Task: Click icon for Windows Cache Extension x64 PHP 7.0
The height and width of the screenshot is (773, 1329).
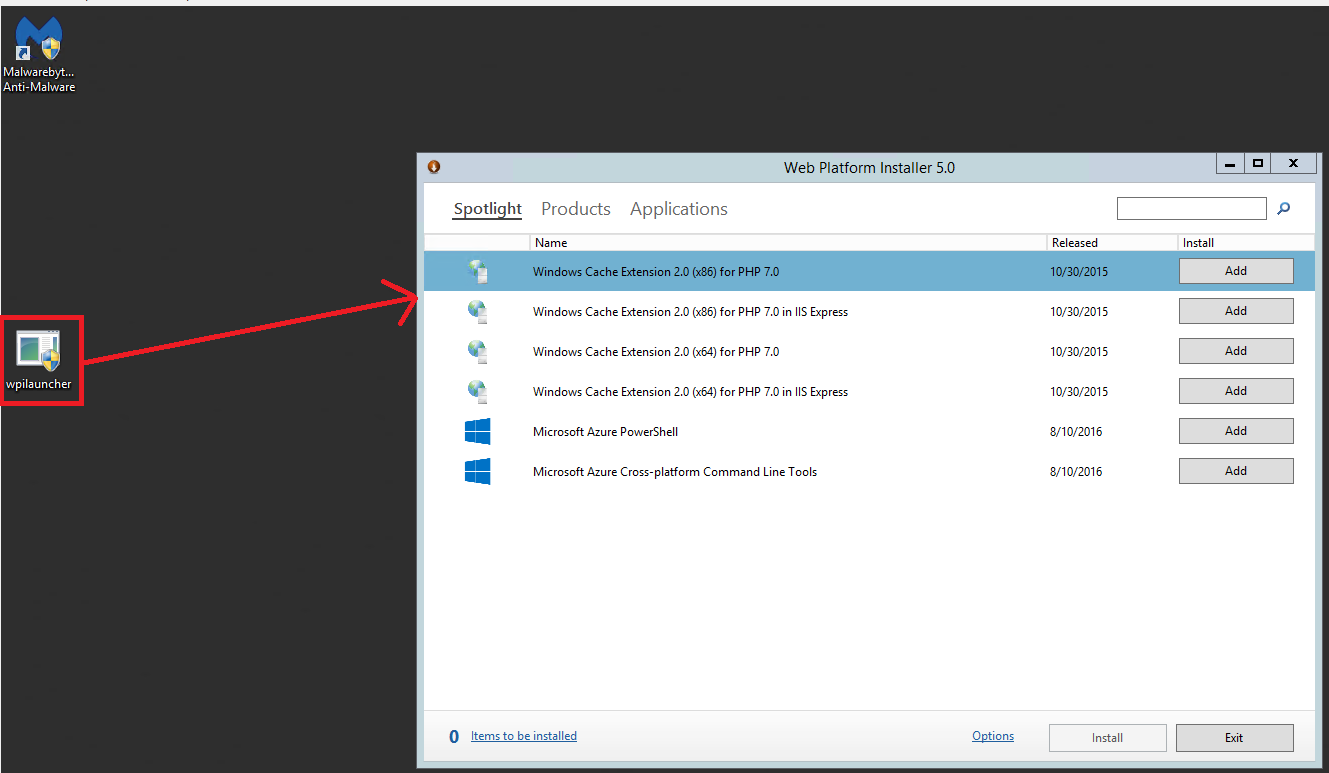Action: (478, 351)
